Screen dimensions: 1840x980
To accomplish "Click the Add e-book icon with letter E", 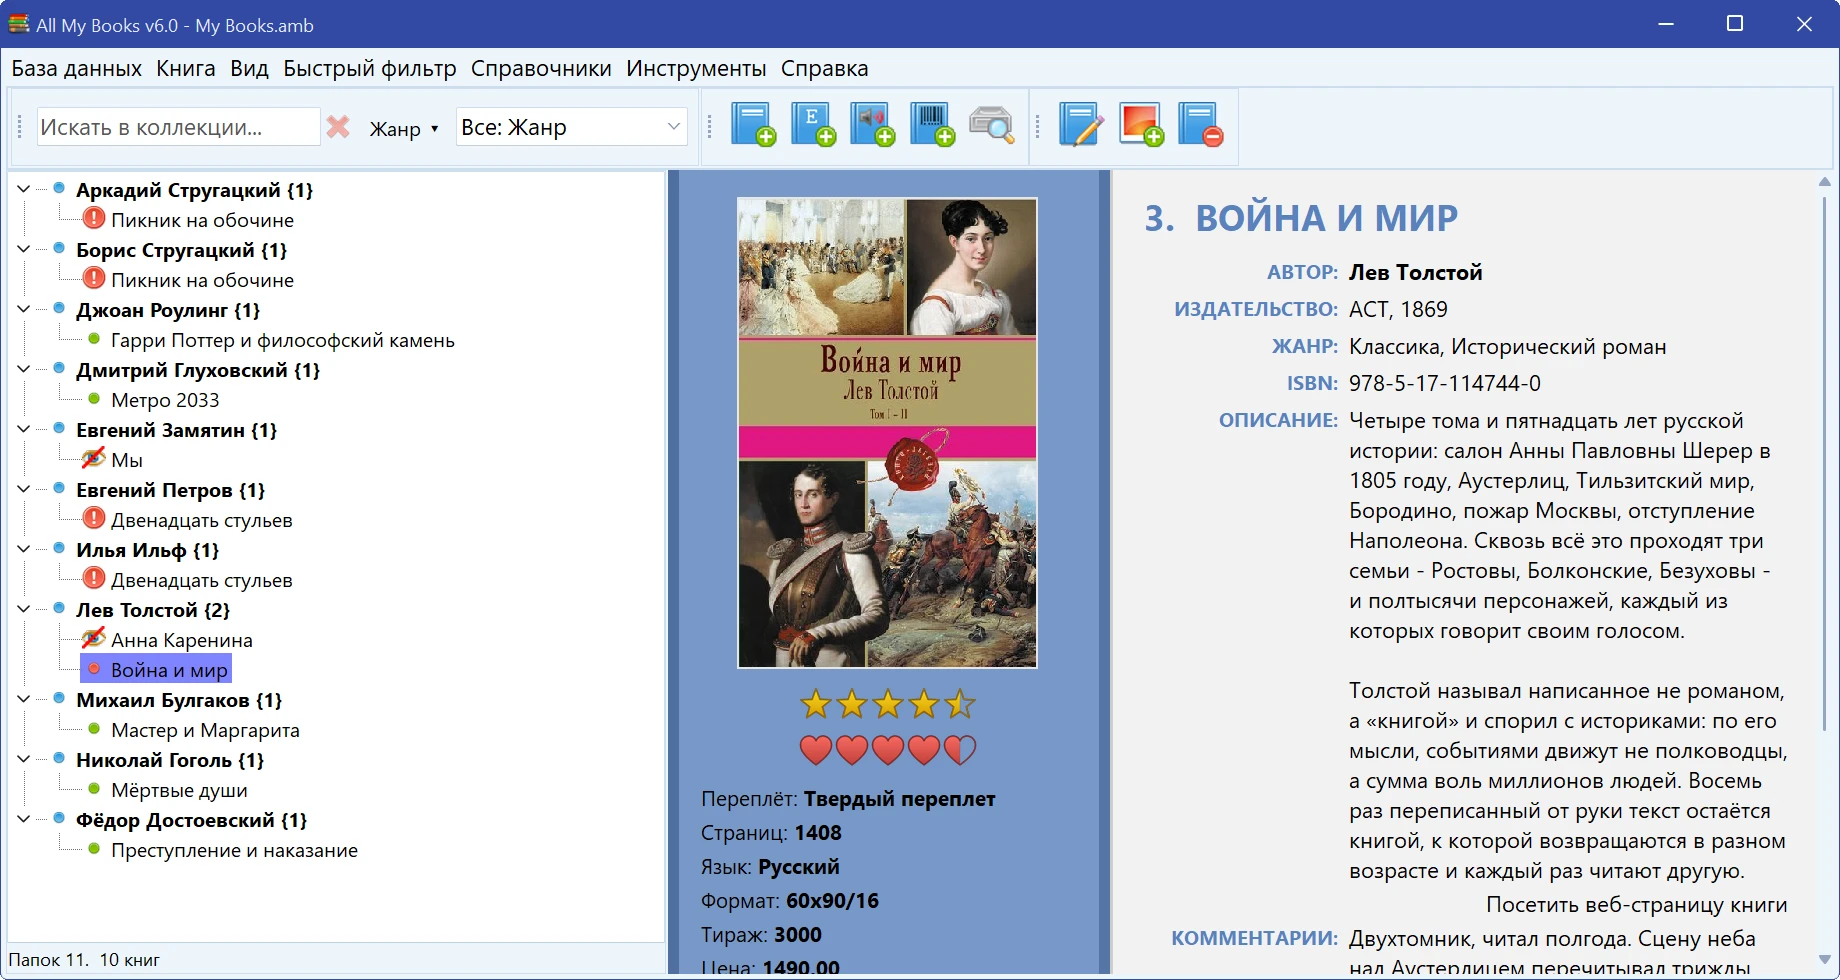I will pyautogui.click(x=813, y=126).
